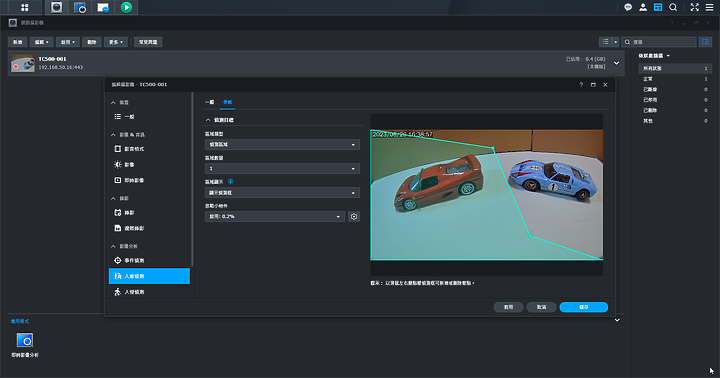Open 入侵偵測 intrusion detection sidebar item

(x=149, y=292)
